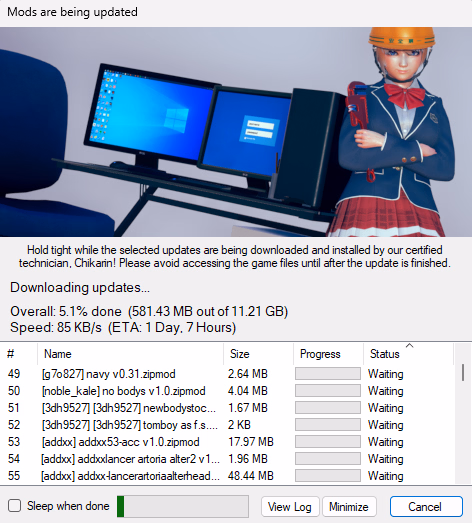Viewport: 472px width, 523px height.
Task: Select addxx-lancerartoriaalterhead 48.44 MB row
Action: [x=227, y=476]
